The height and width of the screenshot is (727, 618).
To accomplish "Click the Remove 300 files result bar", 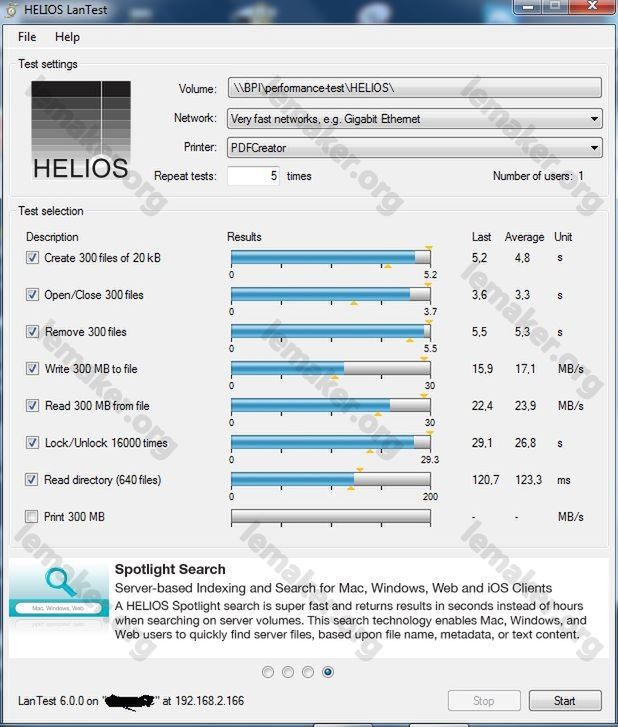I will click(331, 332).
